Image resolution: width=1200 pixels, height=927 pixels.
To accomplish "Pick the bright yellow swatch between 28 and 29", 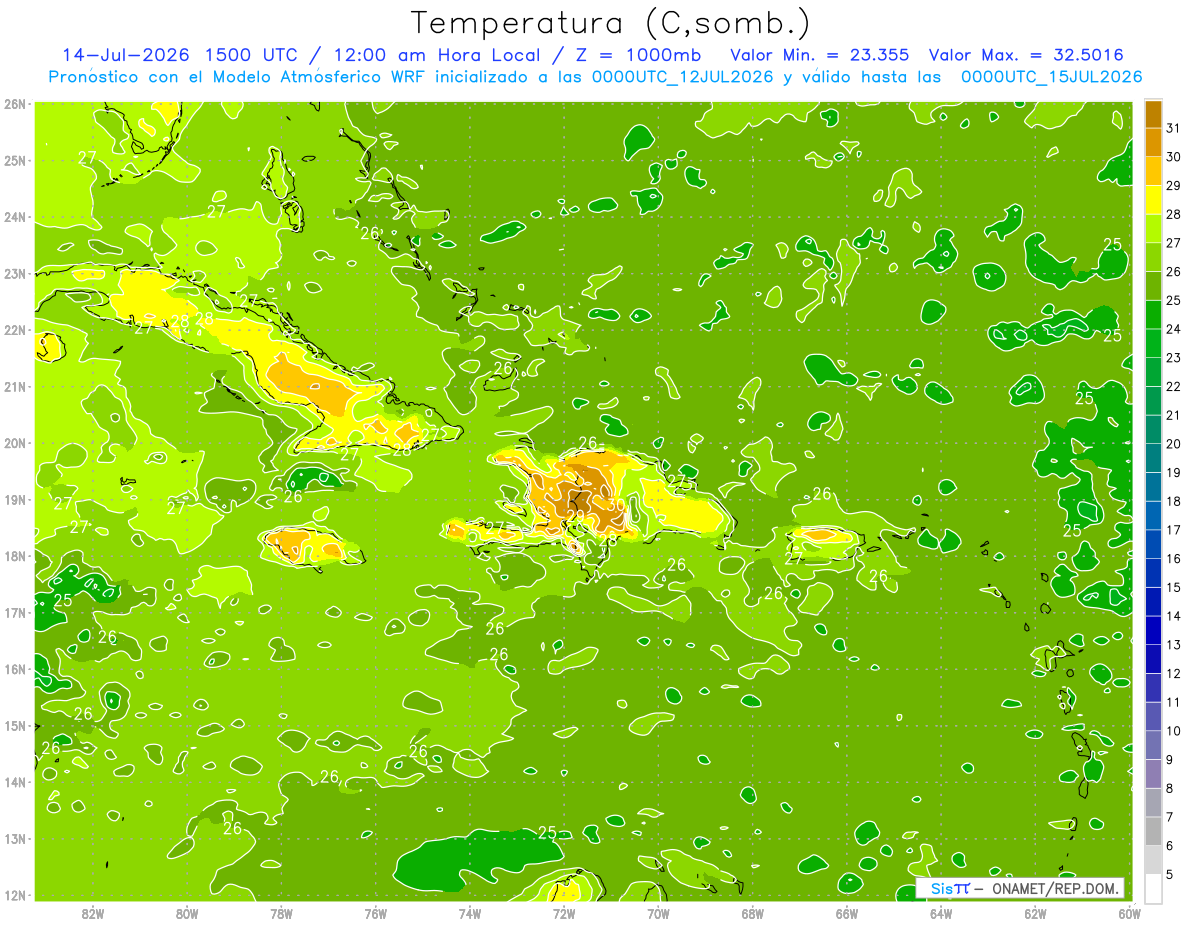I will click(x=1153, y=200).
